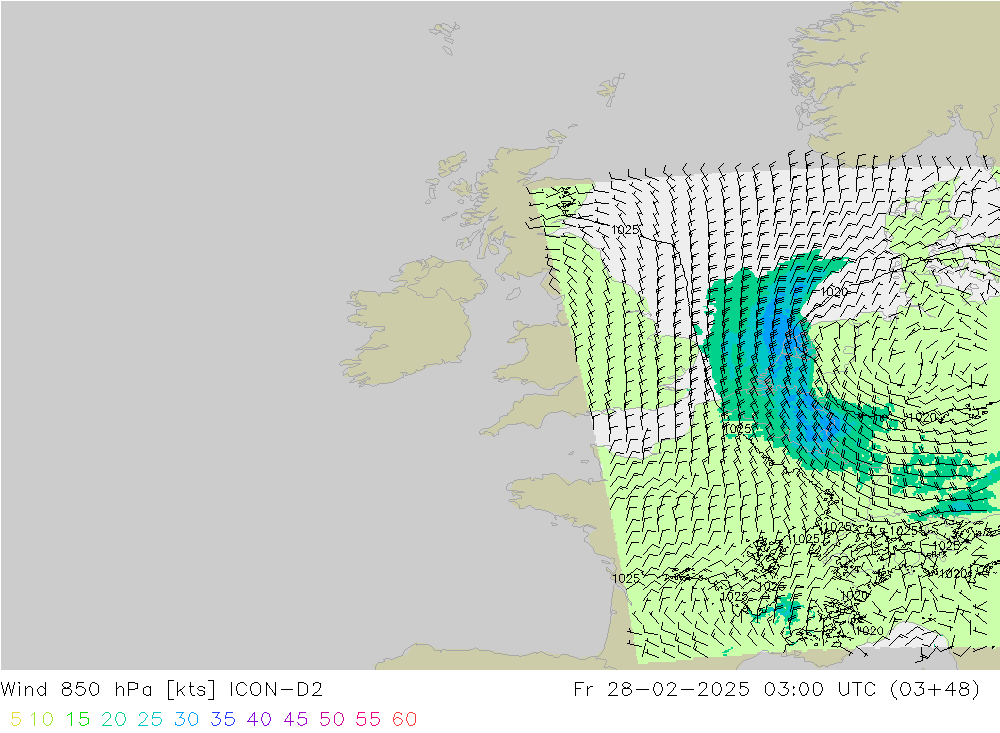Click the blue '30' legend value
The height and width of the screenshot is (733, 1000).
[x=187, y=719]
